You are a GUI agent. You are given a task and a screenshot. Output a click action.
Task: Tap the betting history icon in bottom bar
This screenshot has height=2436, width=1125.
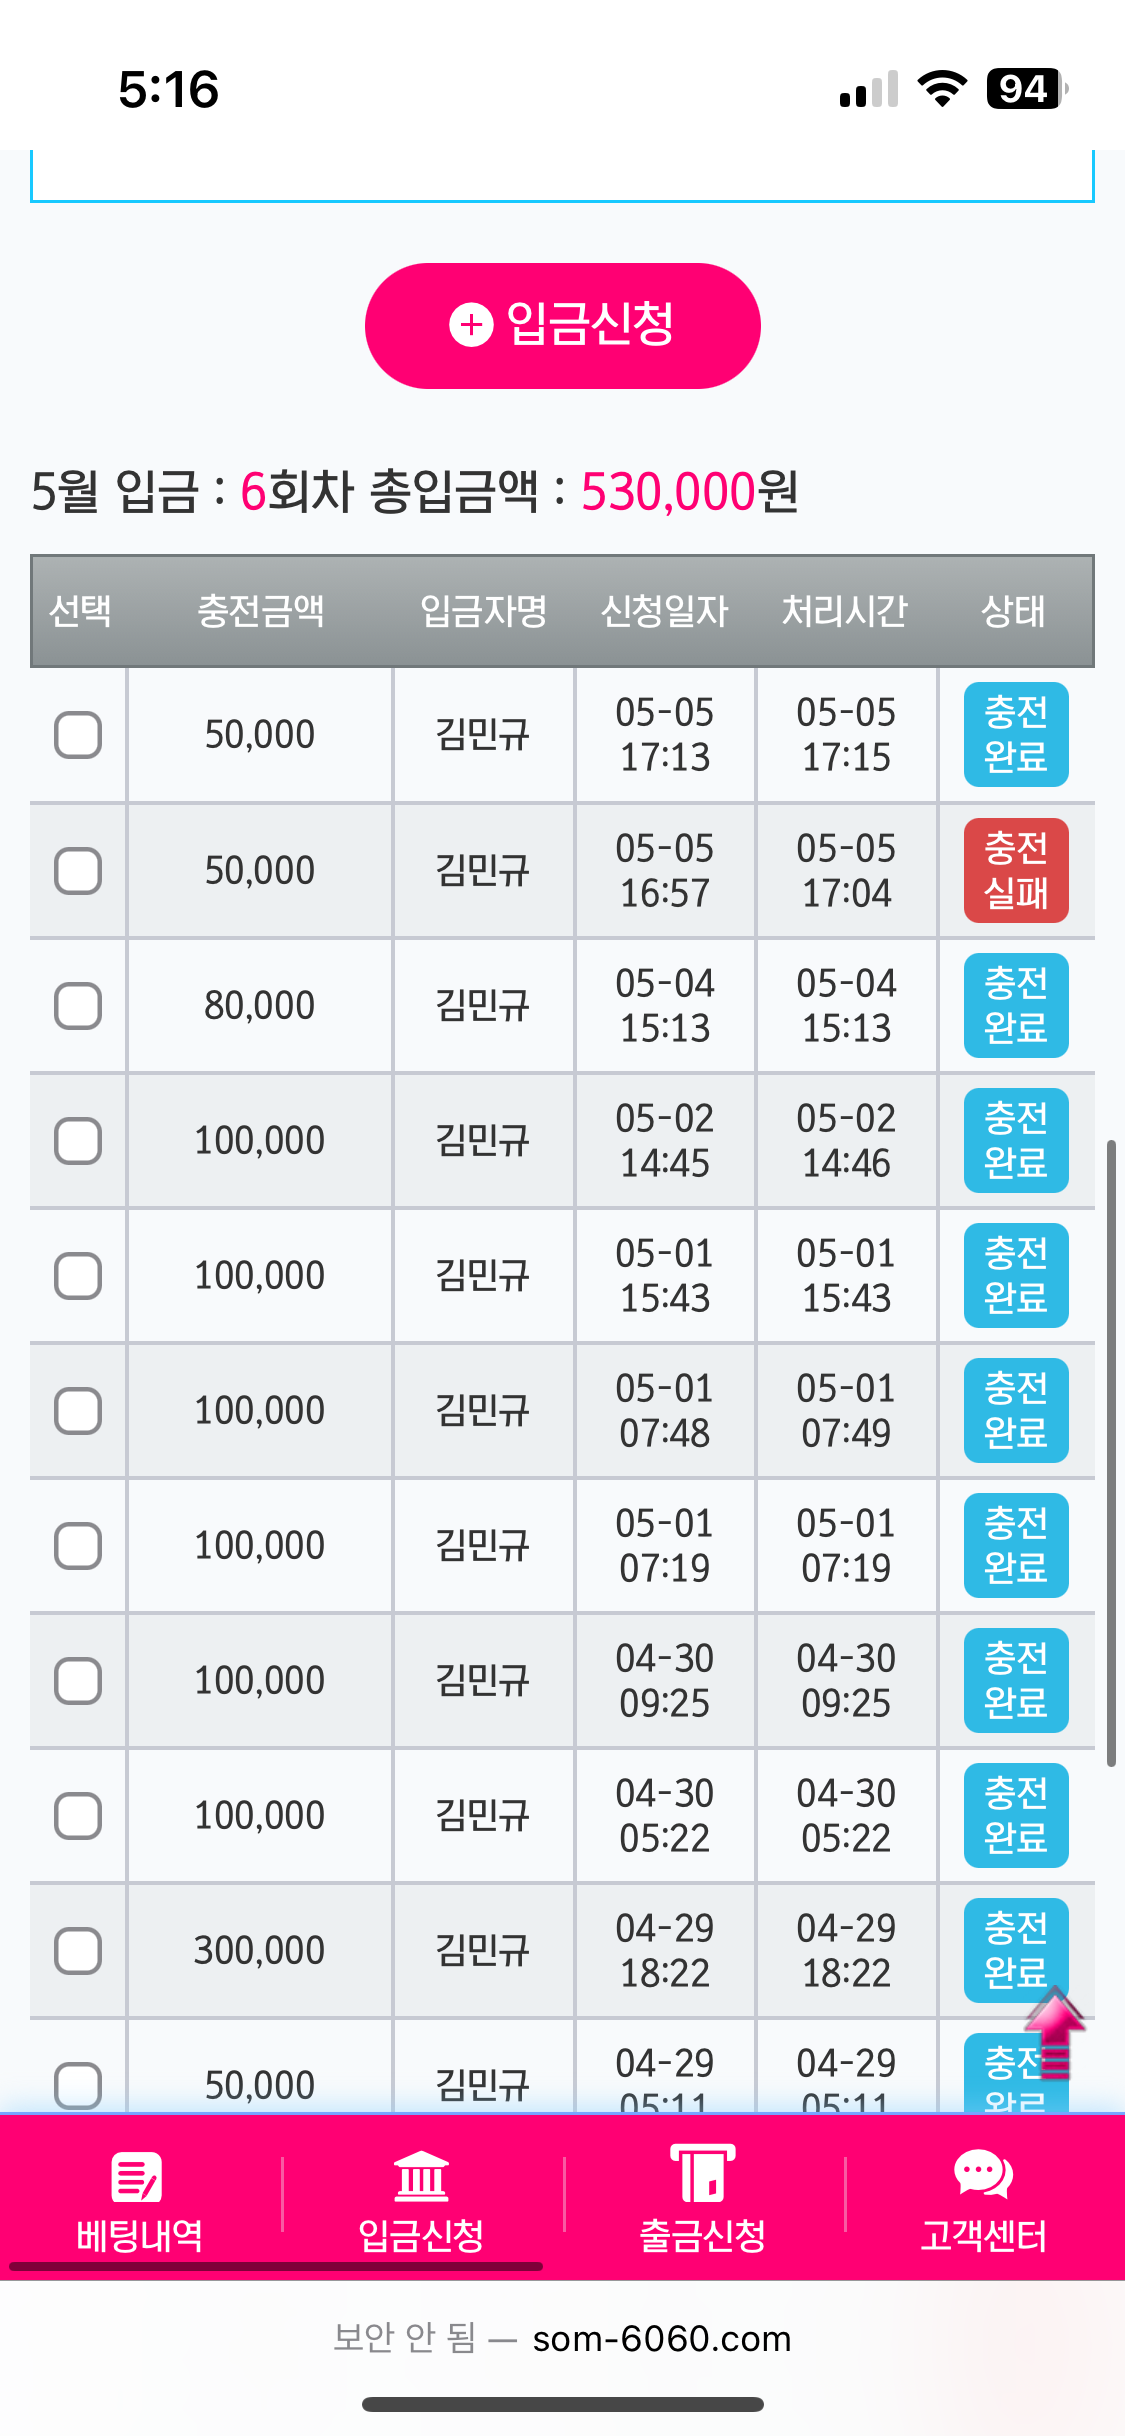point(137,2175)
